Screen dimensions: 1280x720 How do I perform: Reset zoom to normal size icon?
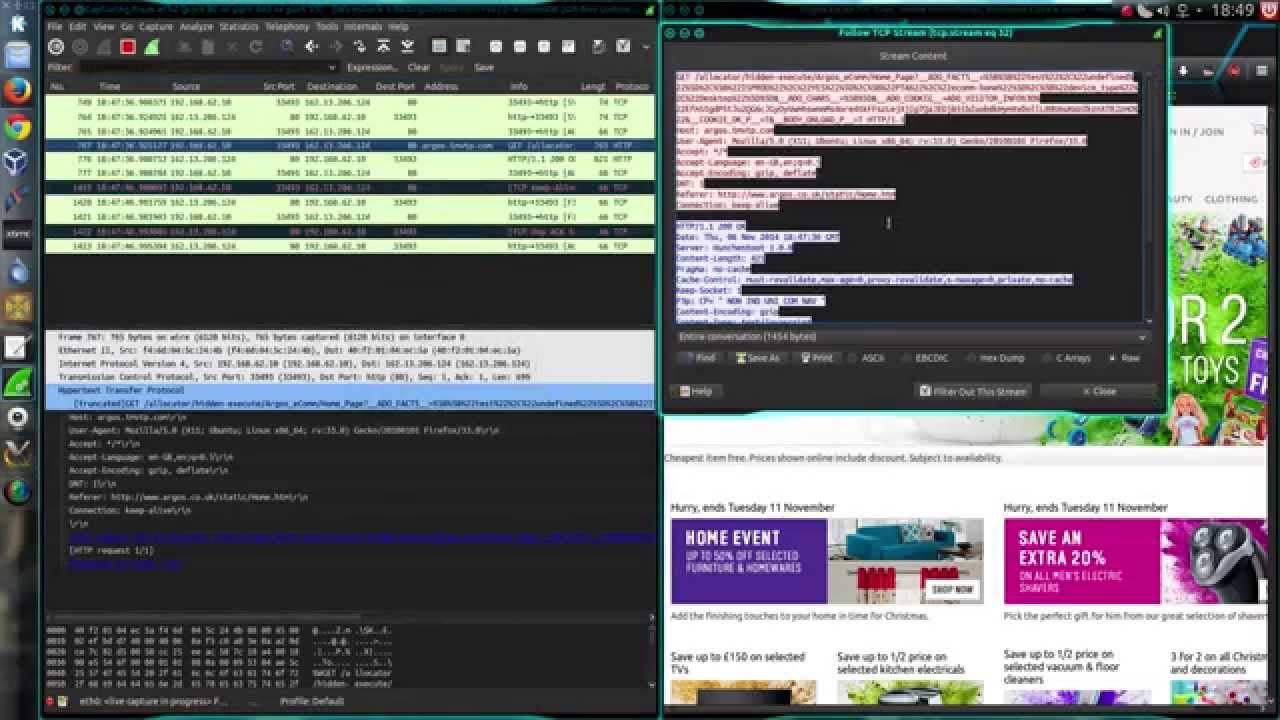click(544, 47)
